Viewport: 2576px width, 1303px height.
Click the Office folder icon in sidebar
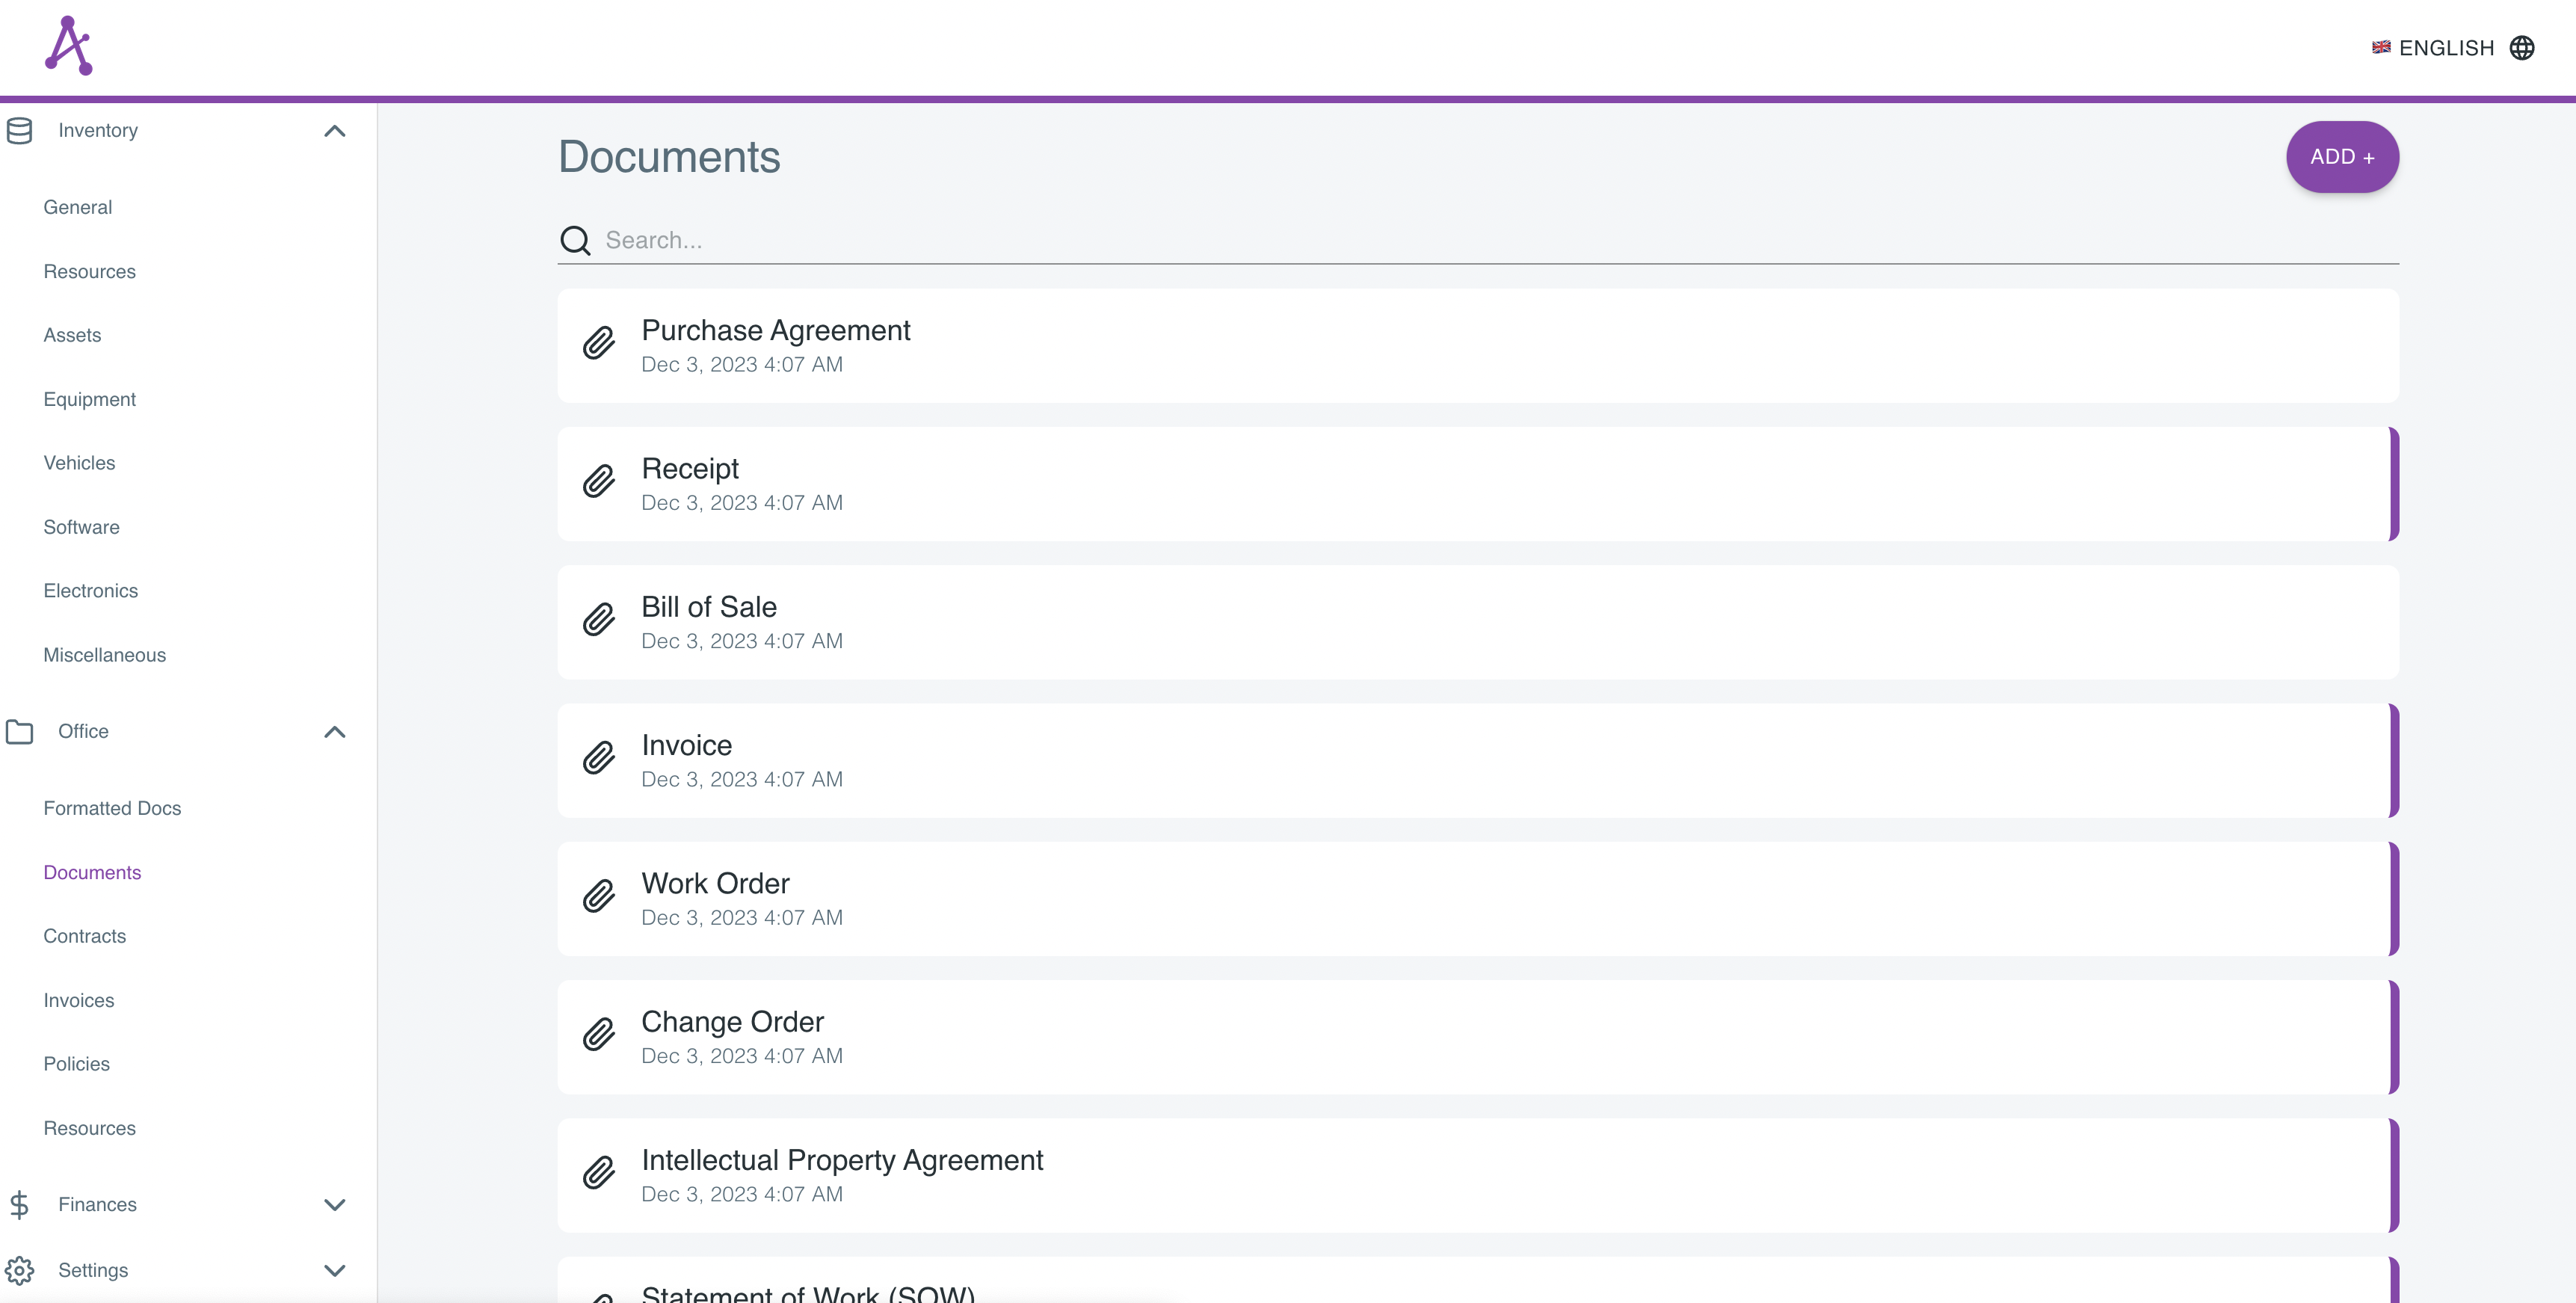click(x=19, y=732)
